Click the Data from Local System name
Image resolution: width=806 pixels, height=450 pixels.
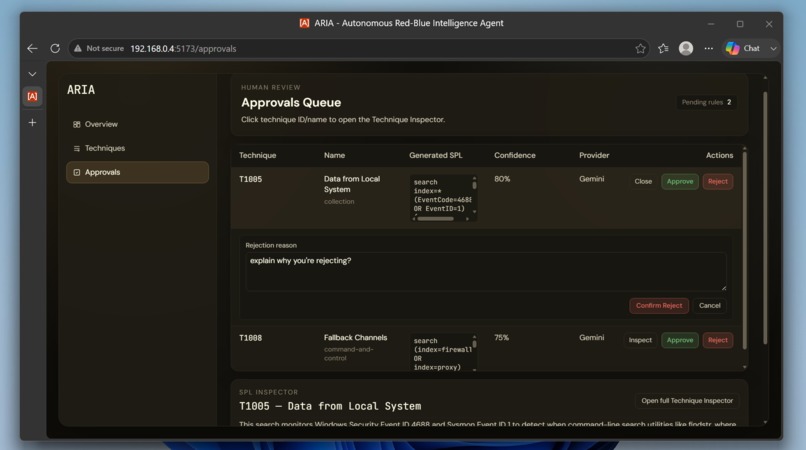[x=352, y=184]
